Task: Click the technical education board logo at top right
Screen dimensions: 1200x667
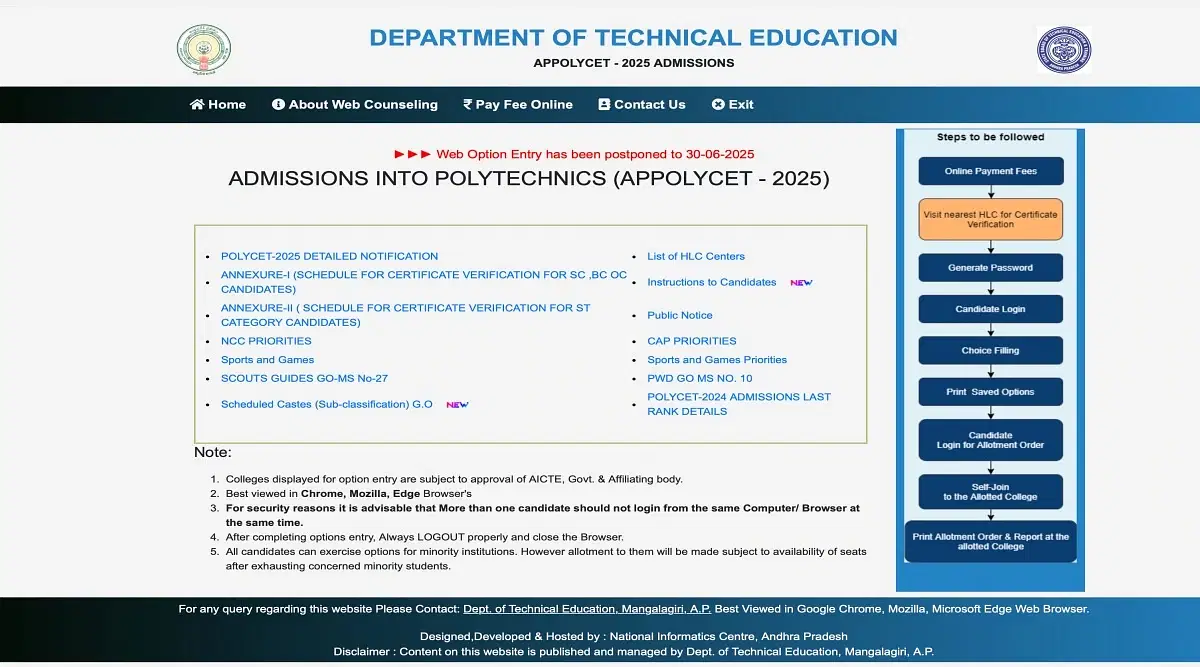Action: pyautogui.click(x=1064, y=50)
